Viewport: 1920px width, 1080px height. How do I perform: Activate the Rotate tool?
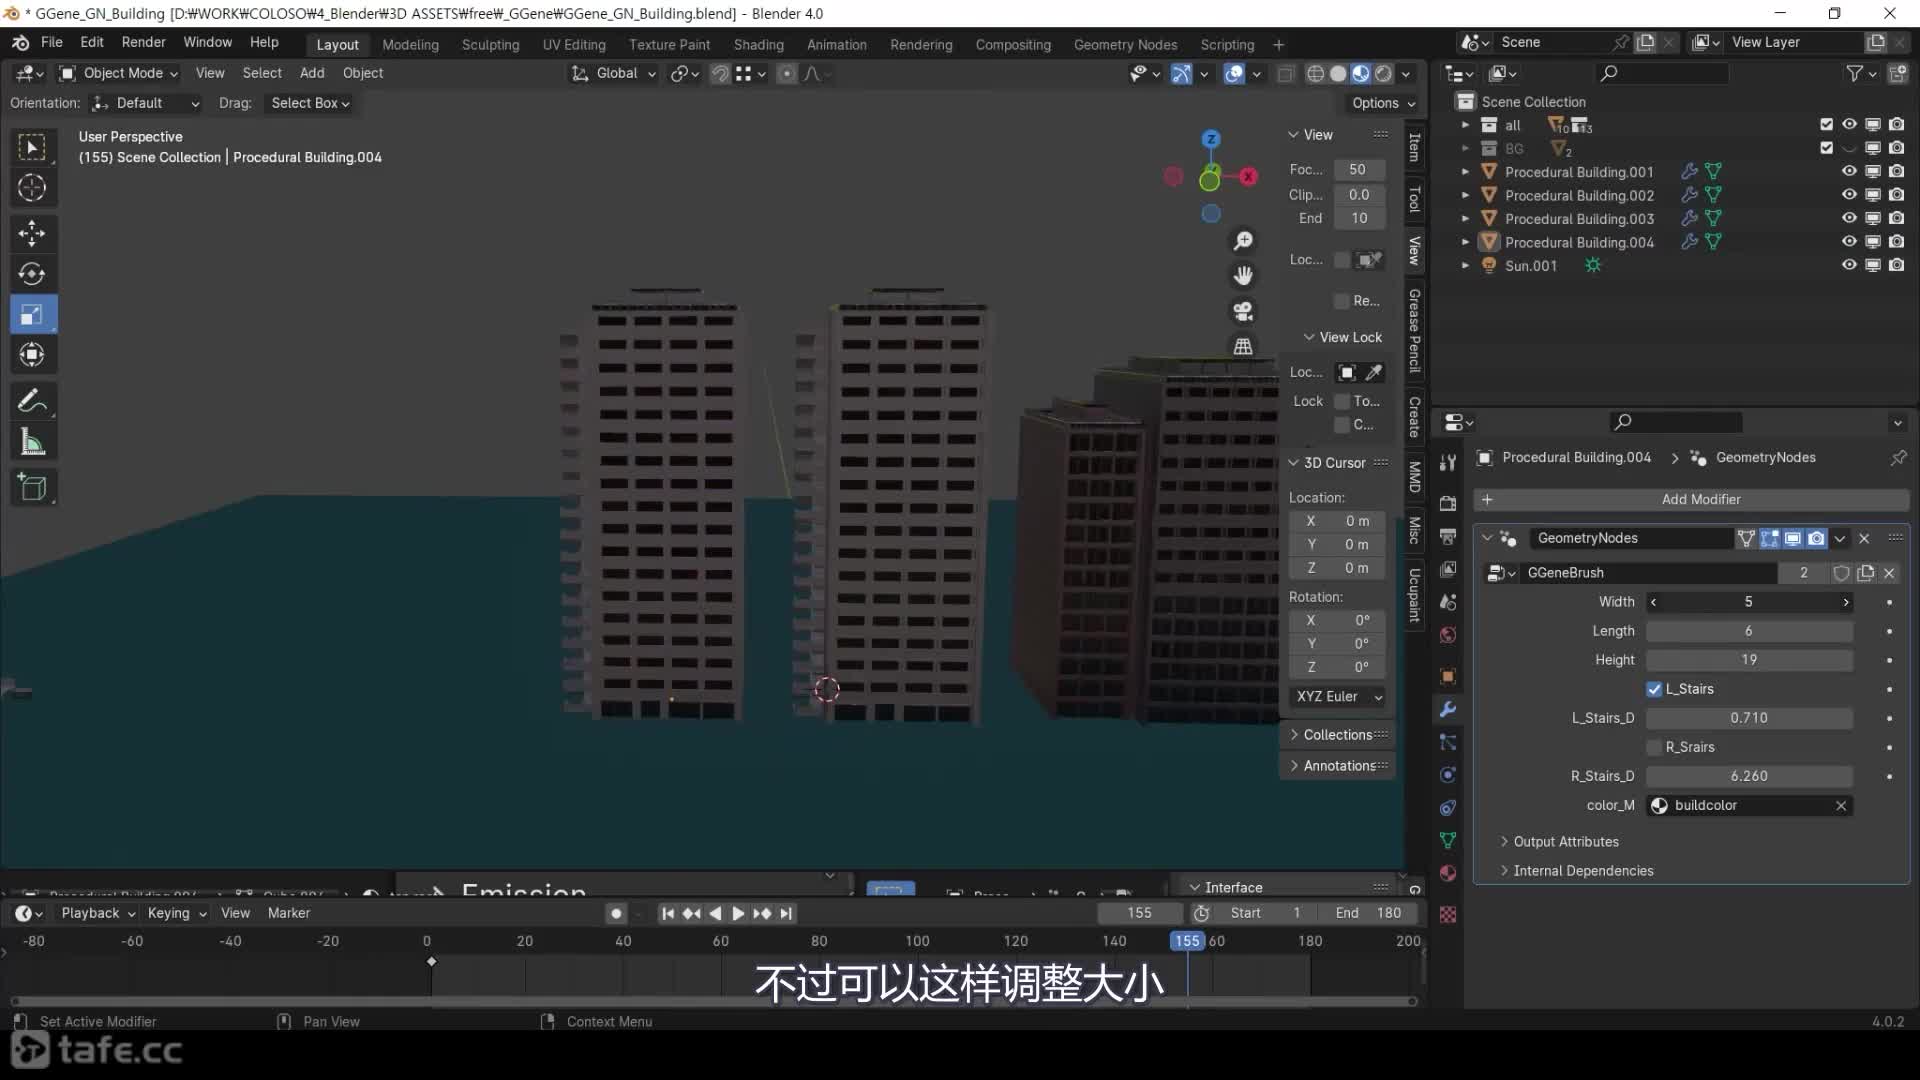point(33,273)
